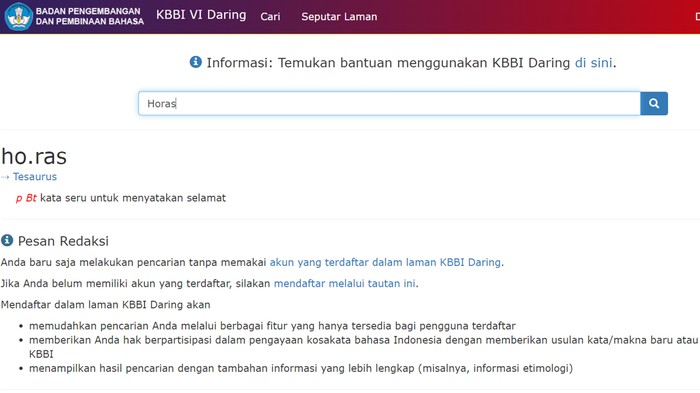Click the 'Pesan Redaksi' heading
This screenshot has height=393, width=700.
pos(63,241)
